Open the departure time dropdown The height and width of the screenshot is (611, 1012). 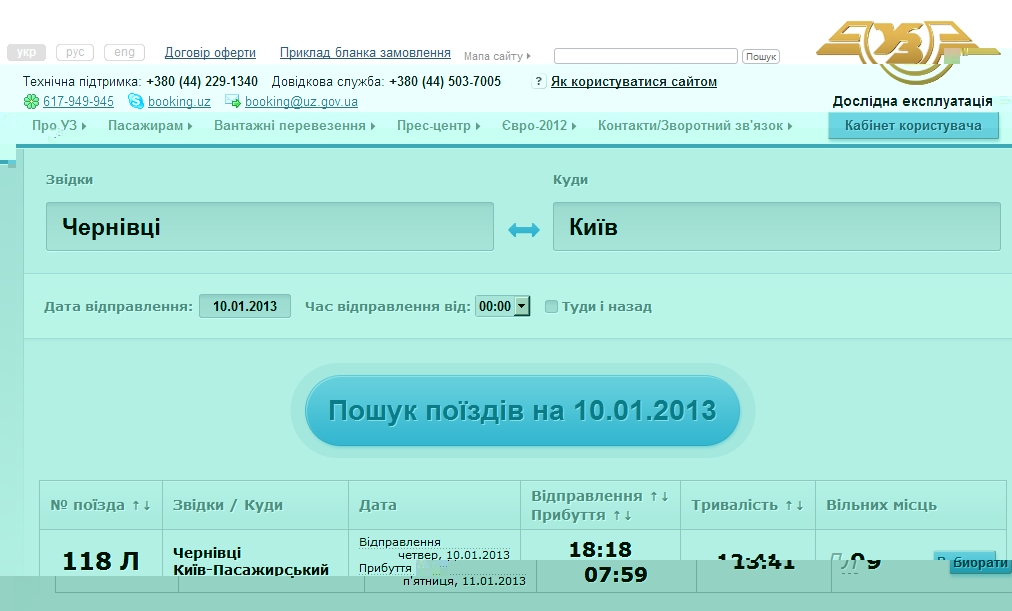pos(521,307)
